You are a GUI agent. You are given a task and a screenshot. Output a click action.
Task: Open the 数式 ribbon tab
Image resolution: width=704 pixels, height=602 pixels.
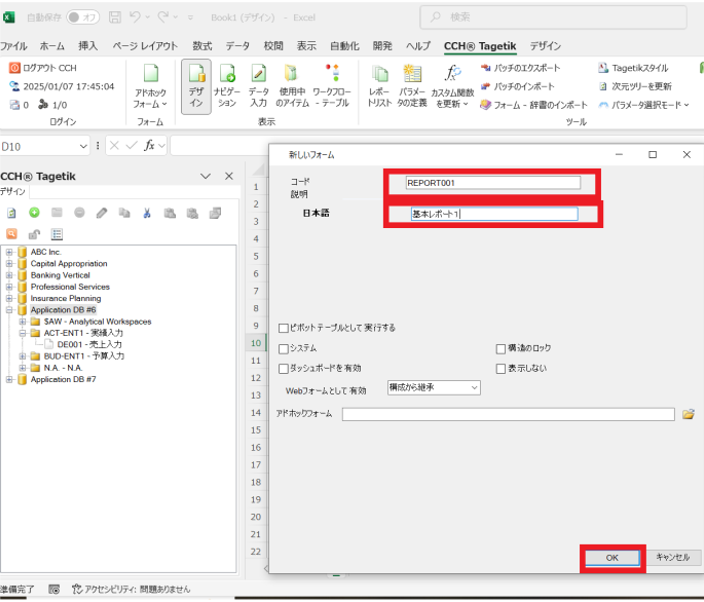pyautogui.click(x=202, y=46)
